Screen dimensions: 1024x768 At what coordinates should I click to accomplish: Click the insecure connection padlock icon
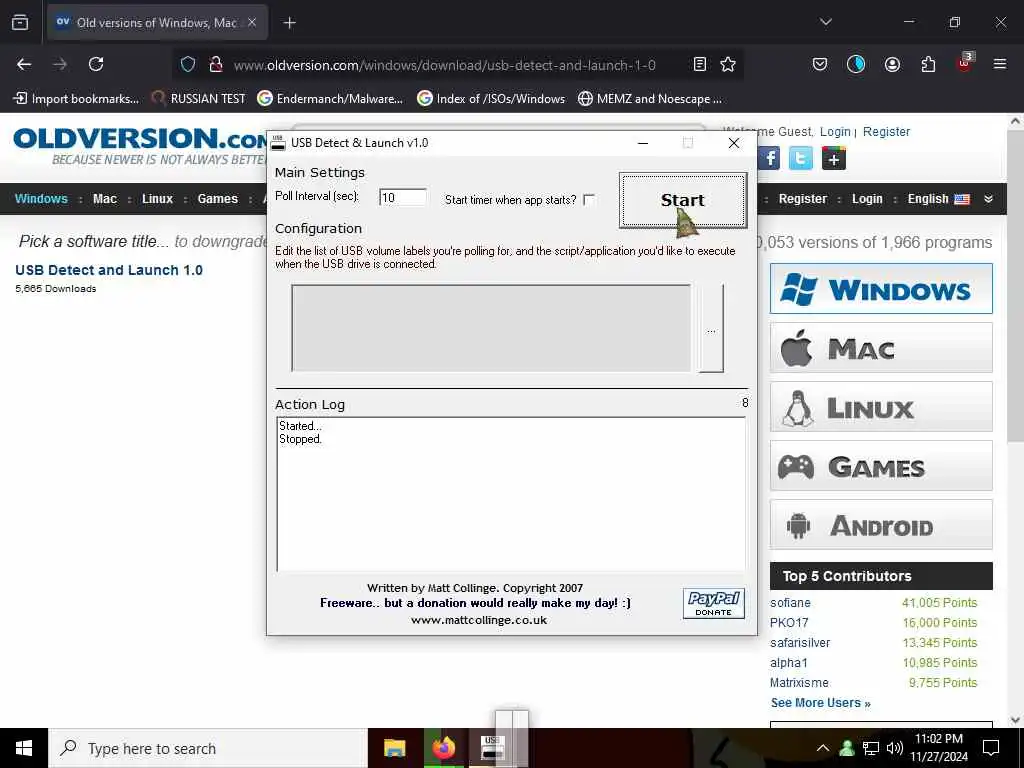(x=216, y=64)
